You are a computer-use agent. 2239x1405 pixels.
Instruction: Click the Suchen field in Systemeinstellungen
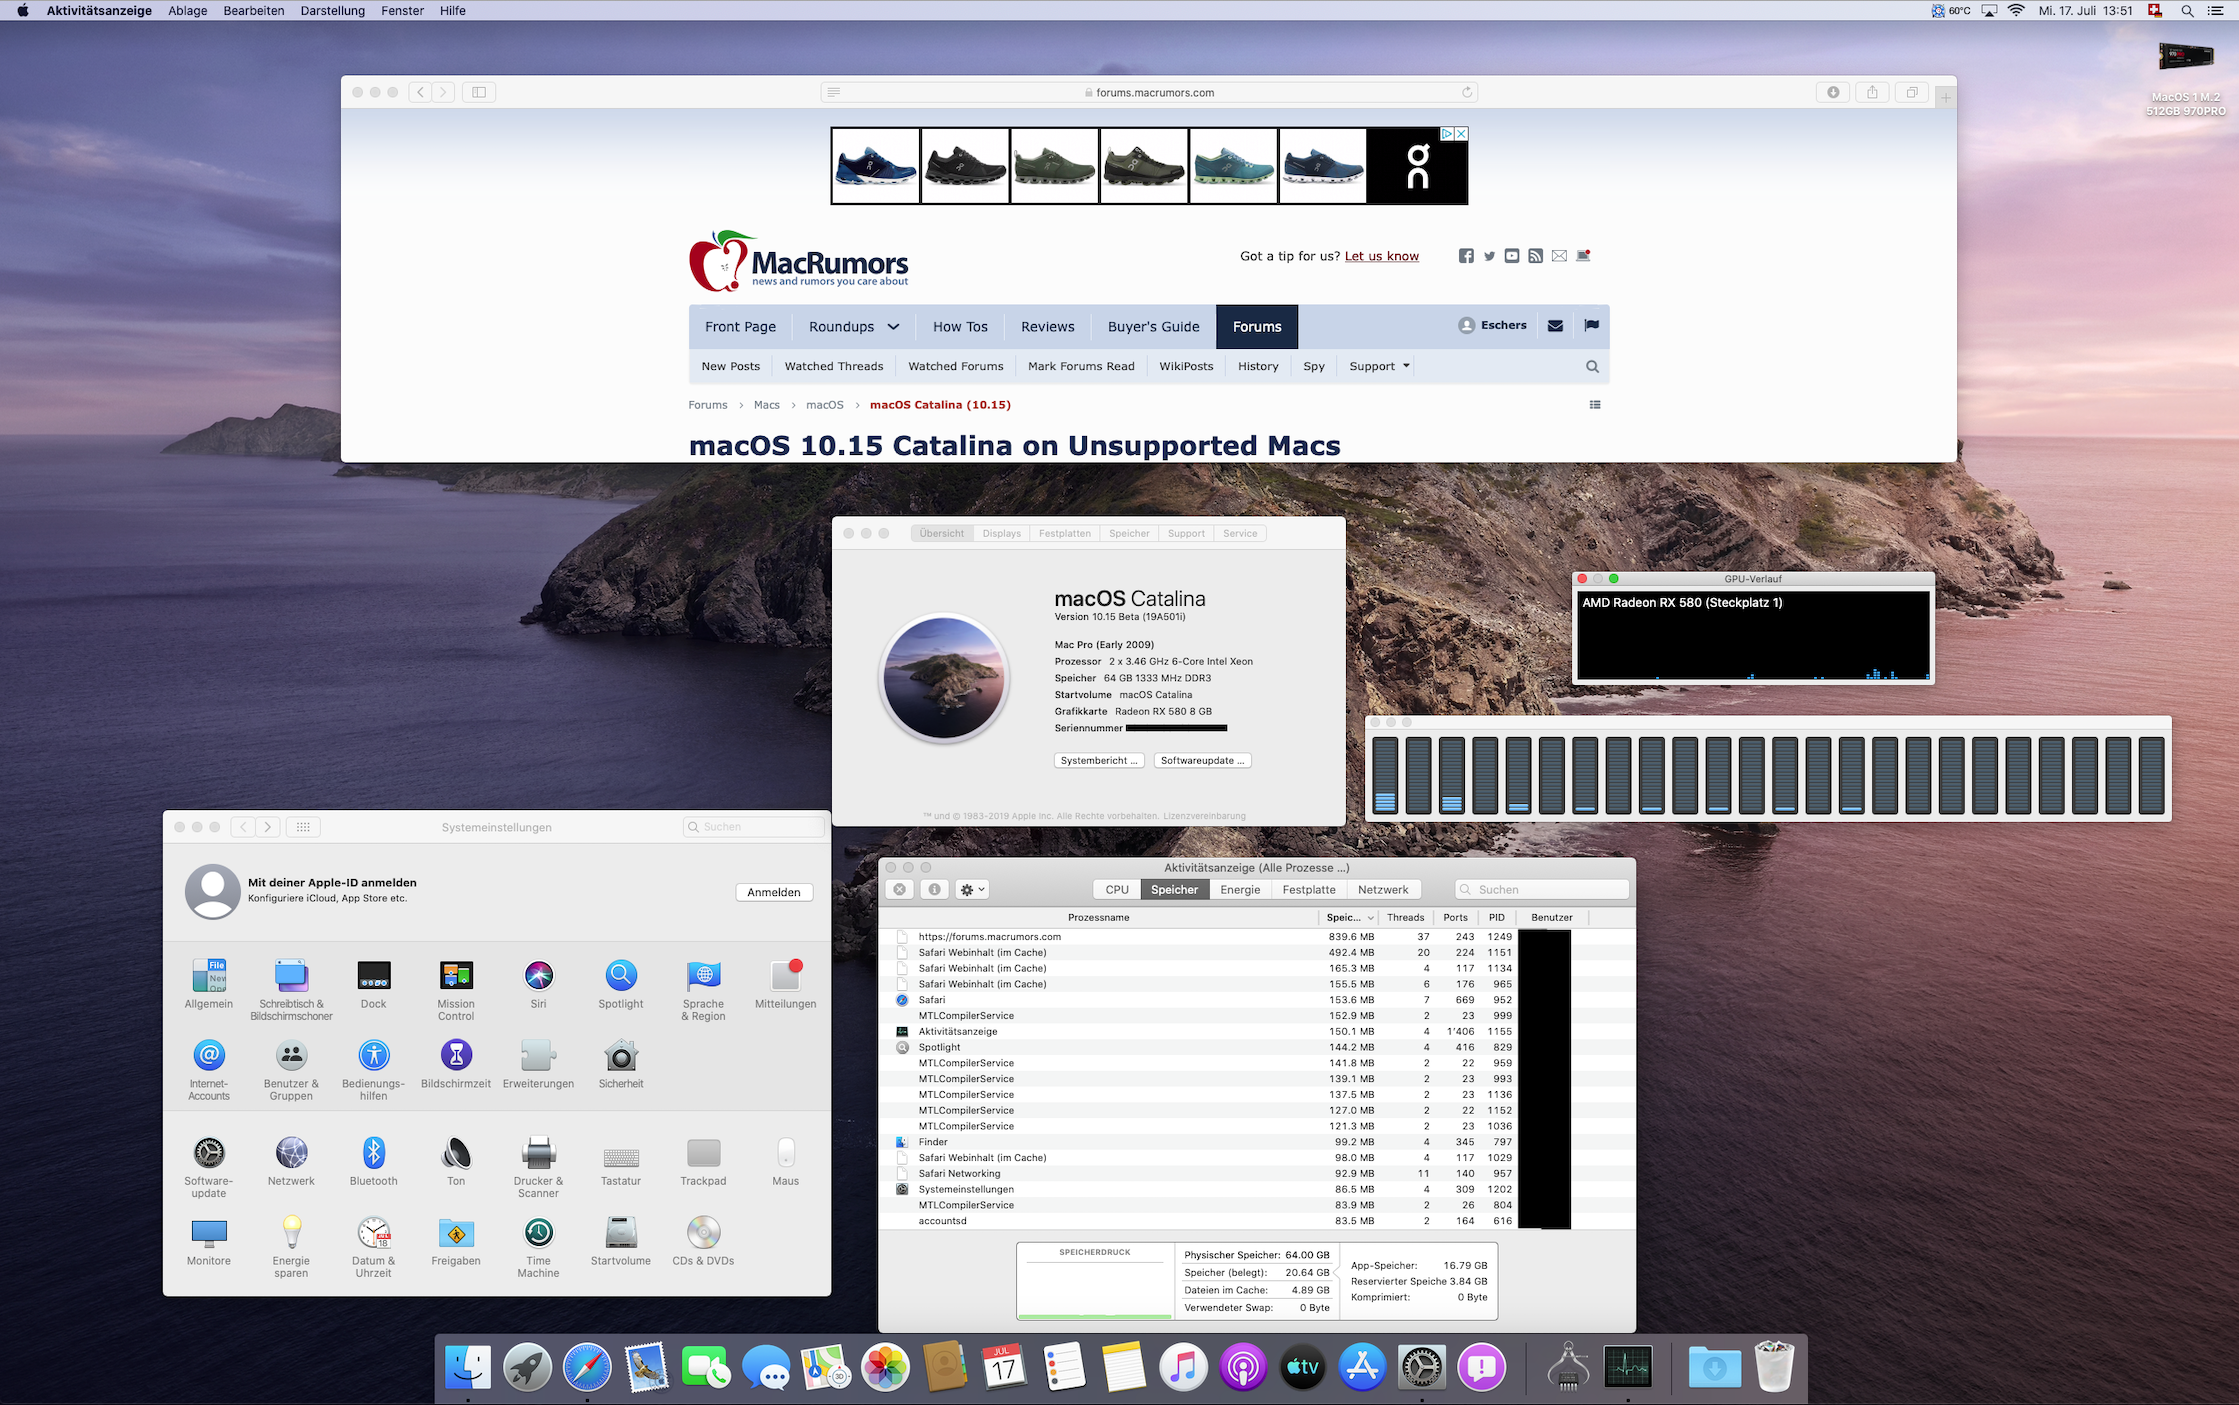point(754,827)
